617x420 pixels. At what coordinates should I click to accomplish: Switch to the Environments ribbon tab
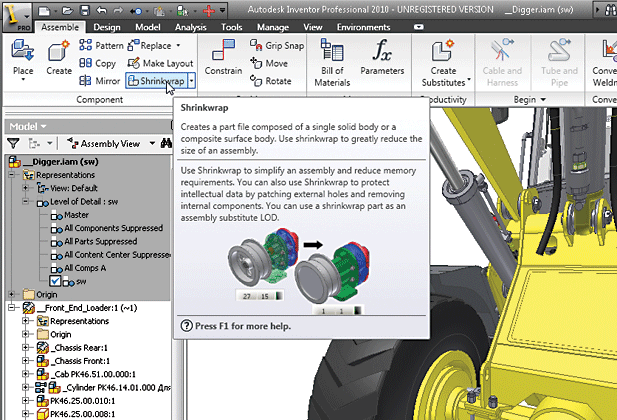pyautogui.click(x=363, y=27)
